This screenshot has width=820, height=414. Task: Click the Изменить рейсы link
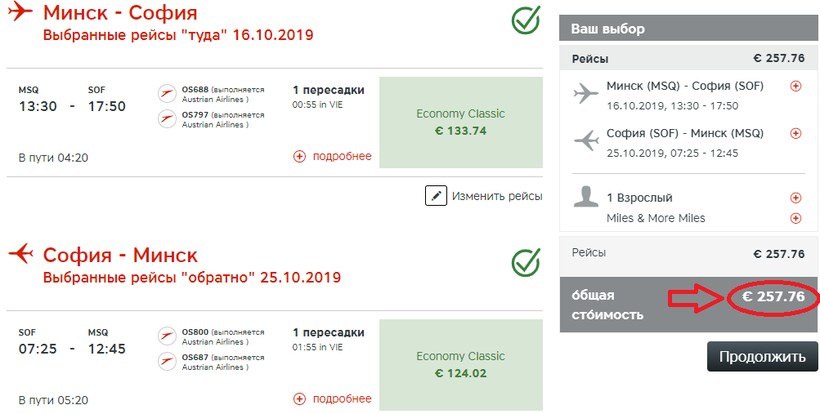tap(496, 195)
